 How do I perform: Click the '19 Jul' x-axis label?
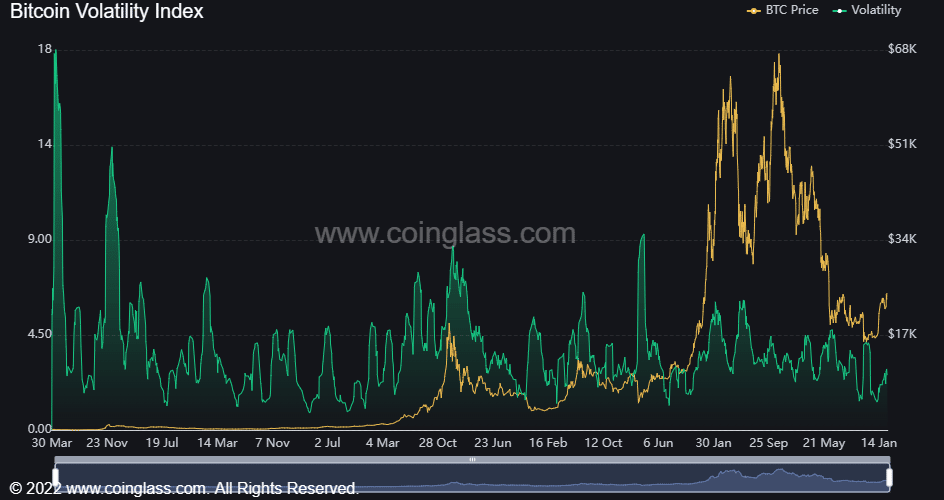point(162,443)
